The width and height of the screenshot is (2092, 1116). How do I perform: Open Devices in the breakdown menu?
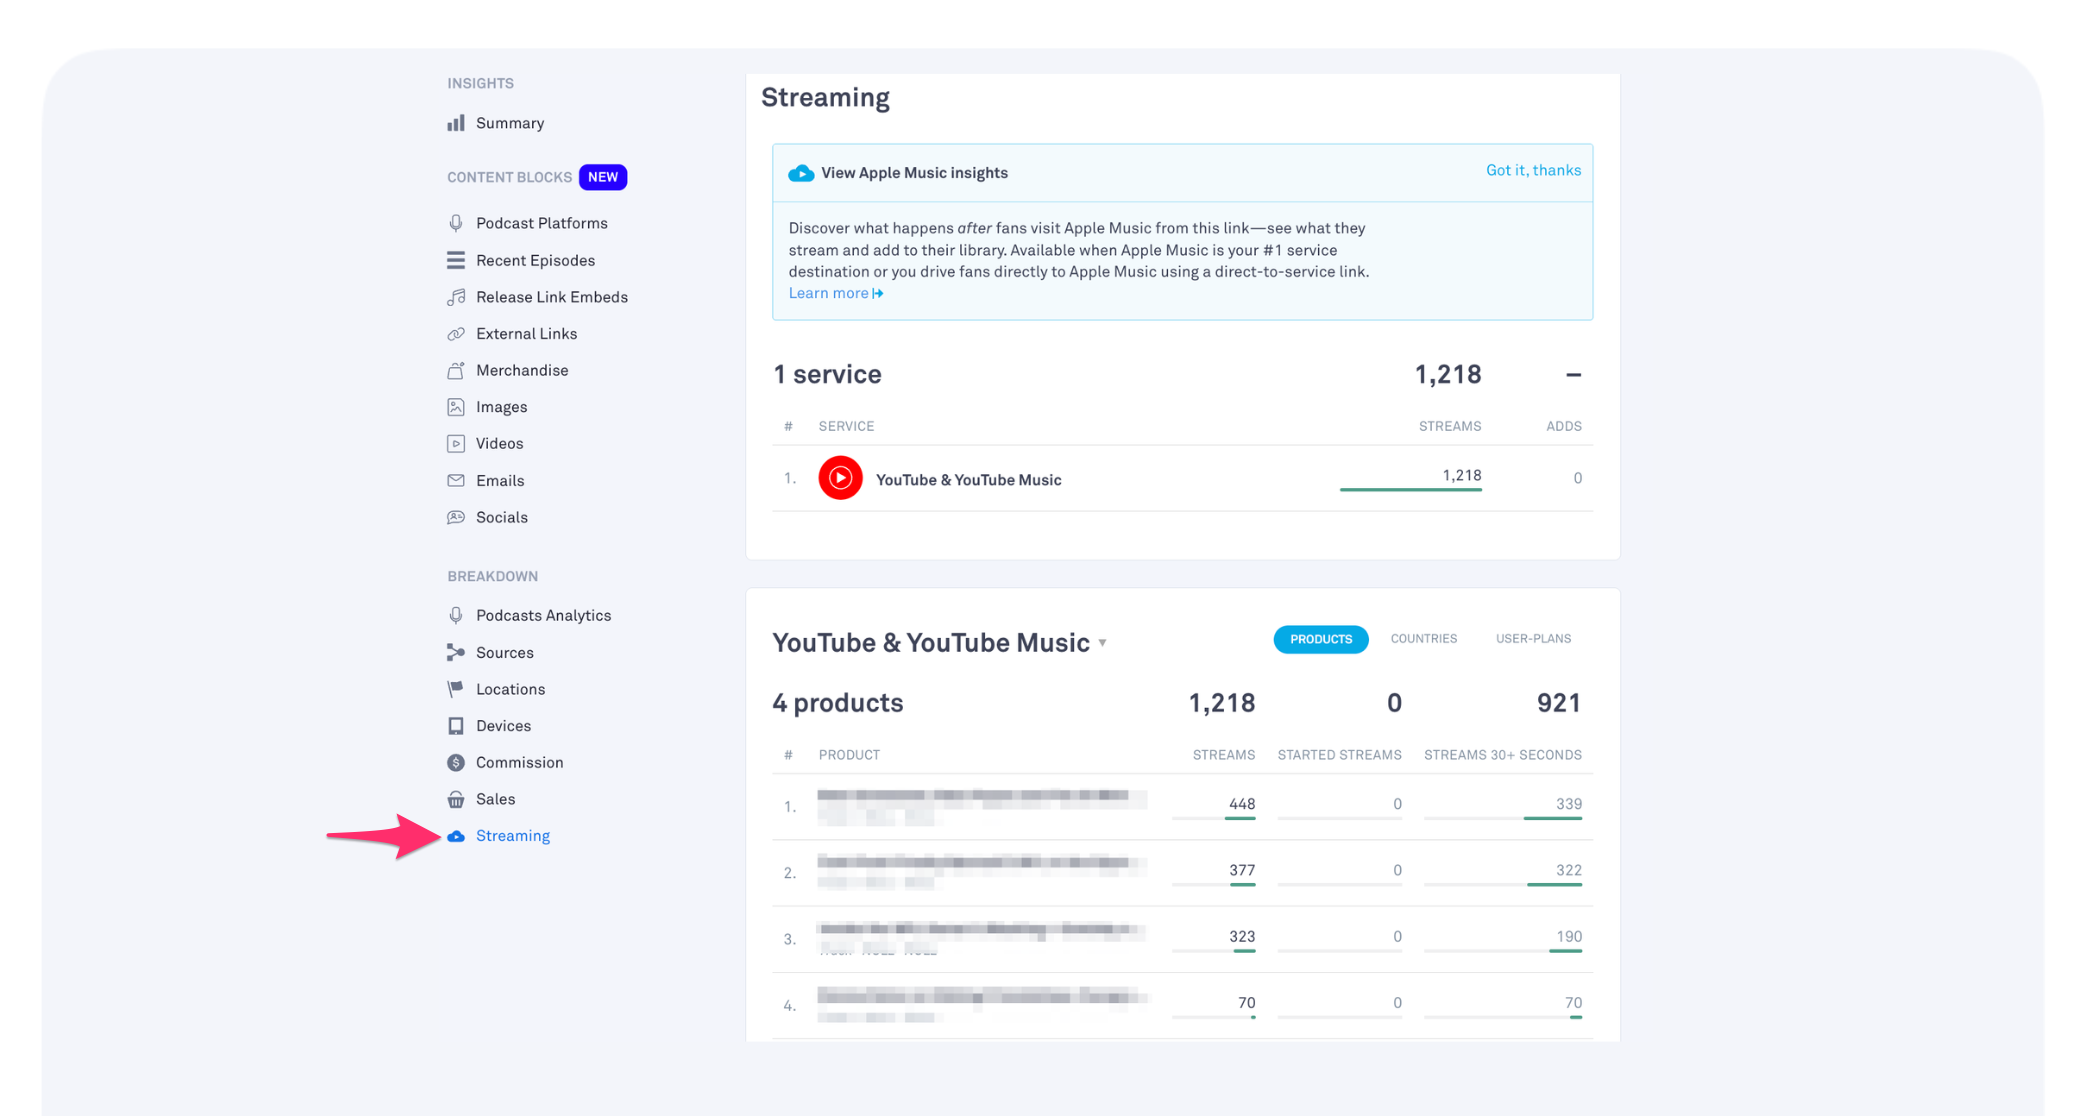pyautogui.click(x=503, y=726)
